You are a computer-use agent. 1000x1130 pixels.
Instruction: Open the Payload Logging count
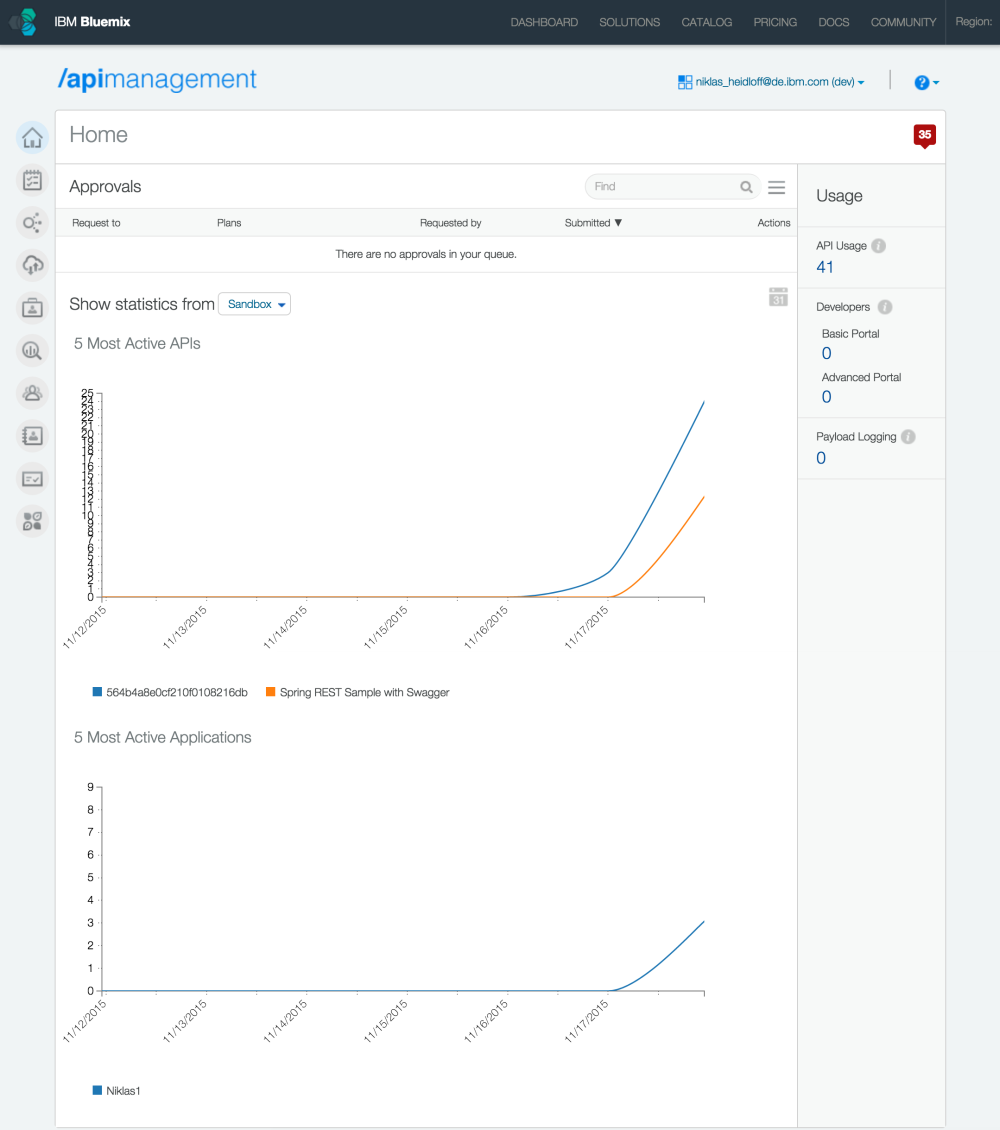click(821, 458)
